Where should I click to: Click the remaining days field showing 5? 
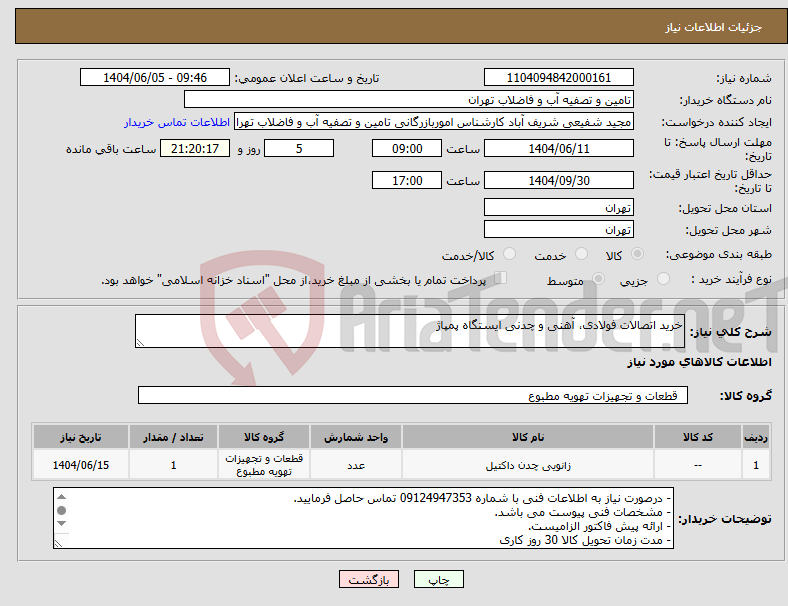(x=299, y=149)
